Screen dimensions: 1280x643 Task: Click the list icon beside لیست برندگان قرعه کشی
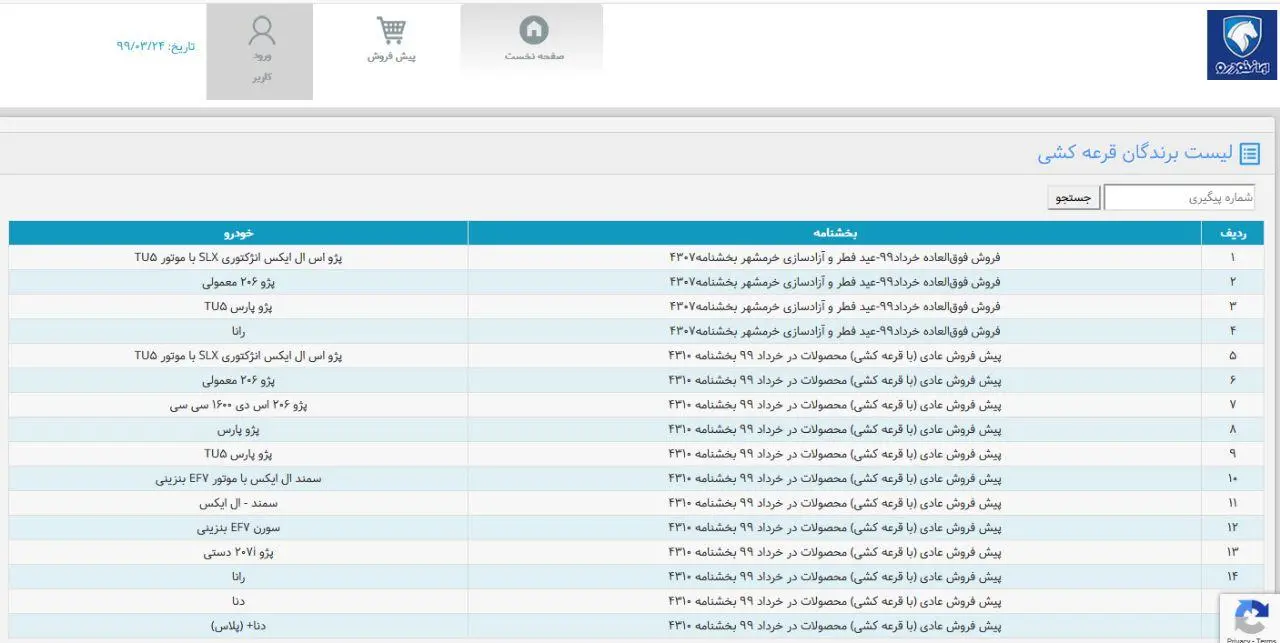click(1249, 154)
